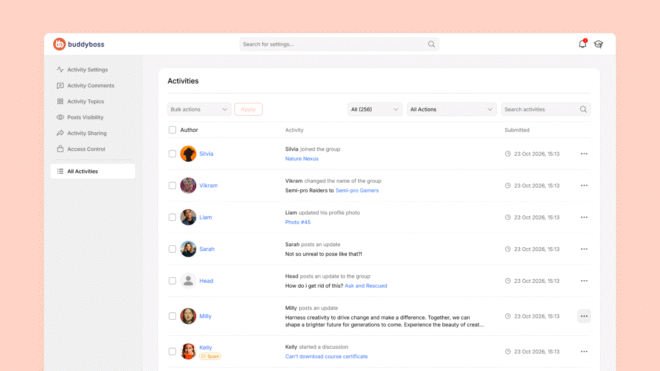660x371 pixels.
Task: Open the All Actions dropdown
Action: tap(451, 109)
